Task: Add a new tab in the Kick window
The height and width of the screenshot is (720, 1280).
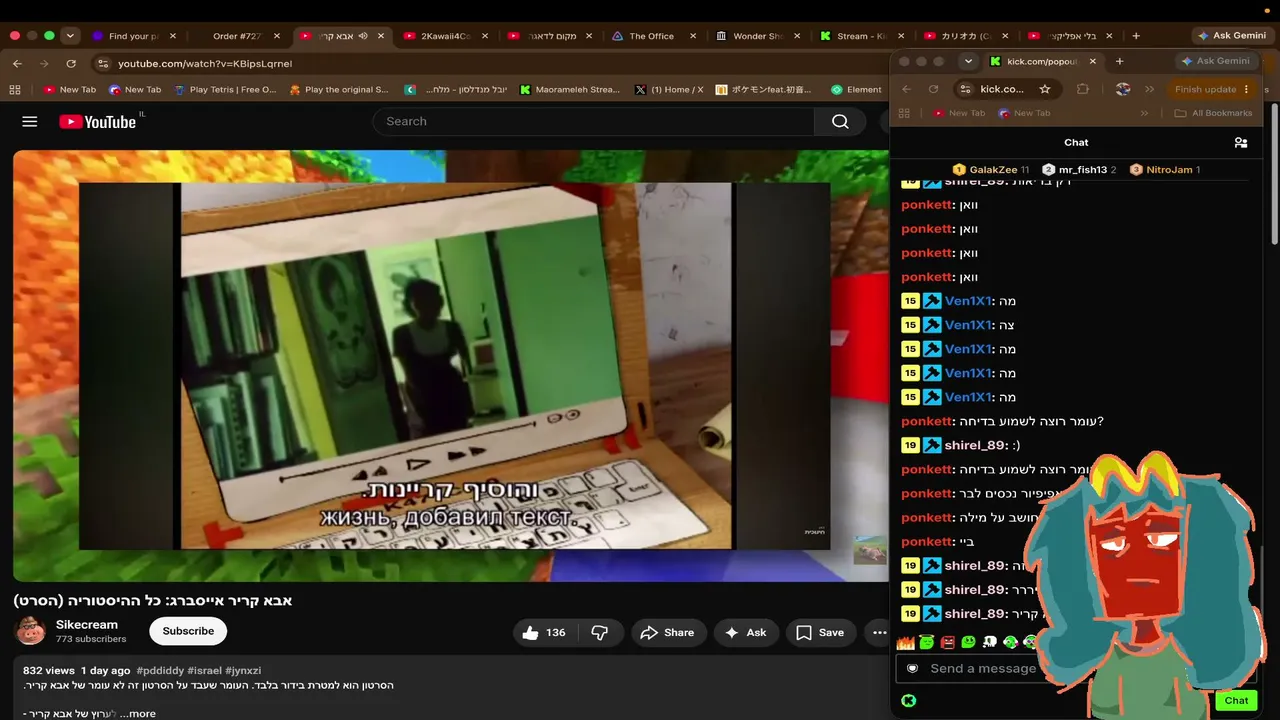Action: 1119,61
